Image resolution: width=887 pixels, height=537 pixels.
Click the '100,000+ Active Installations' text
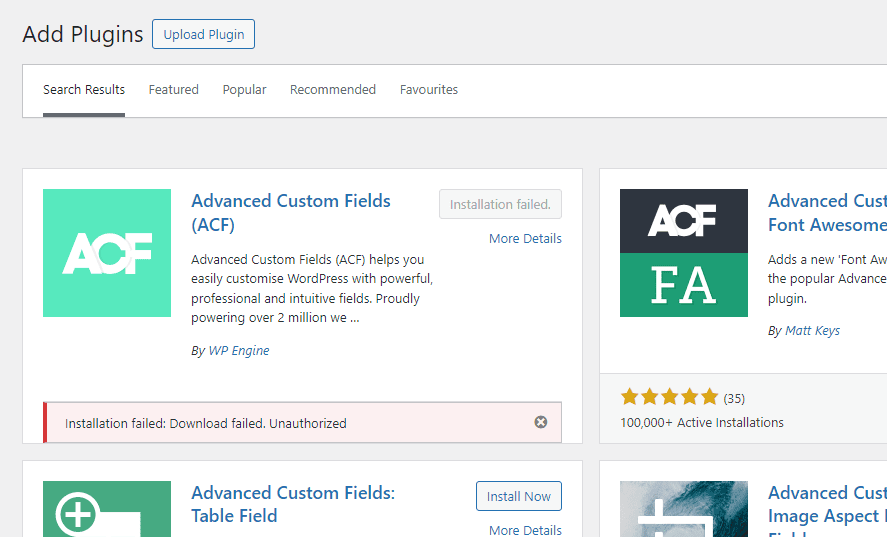click(702, 423)
